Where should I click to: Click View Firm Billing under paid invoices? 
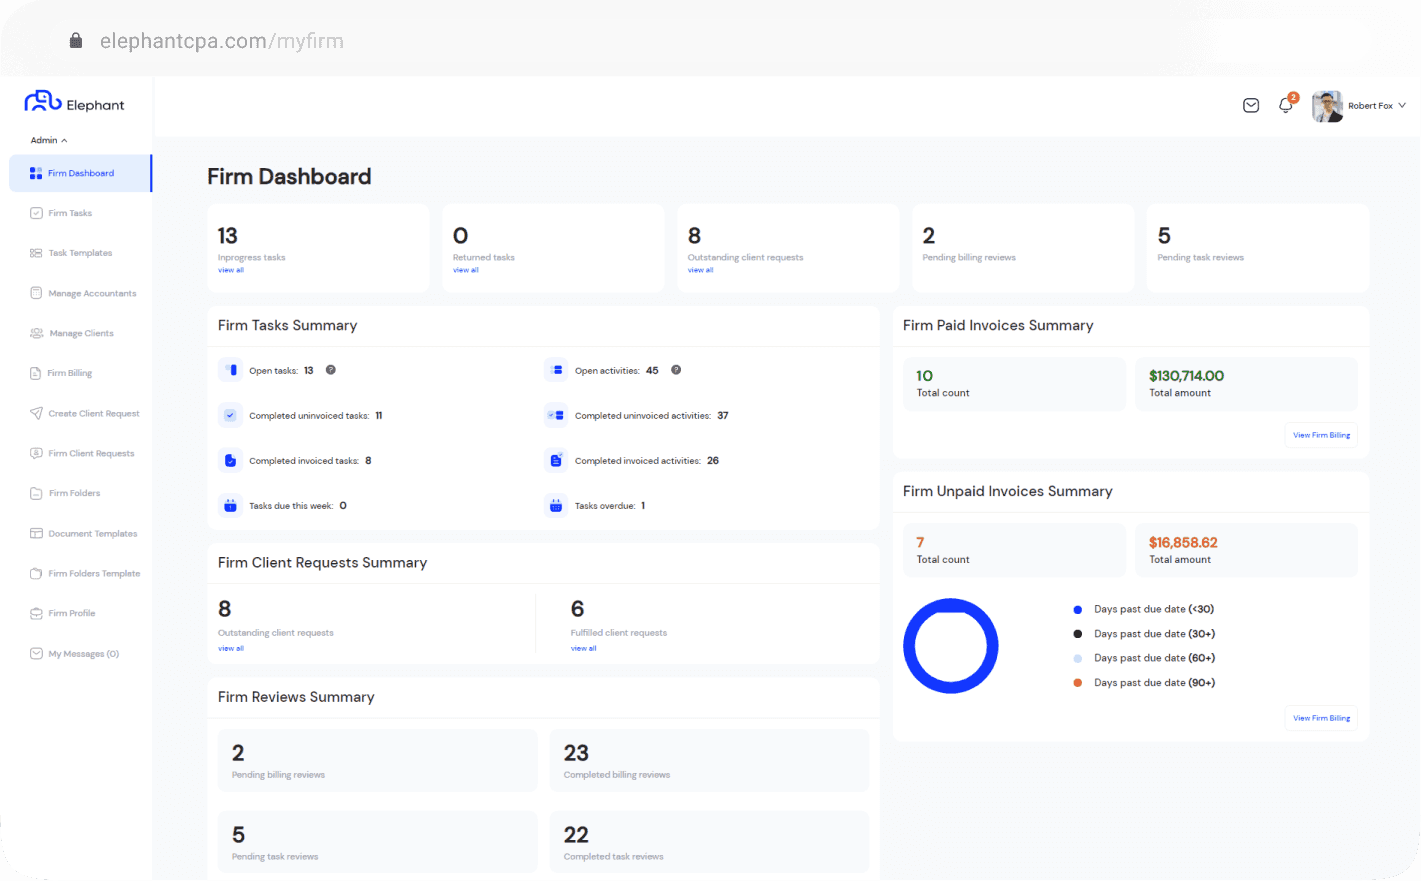tap(1321, 435)
